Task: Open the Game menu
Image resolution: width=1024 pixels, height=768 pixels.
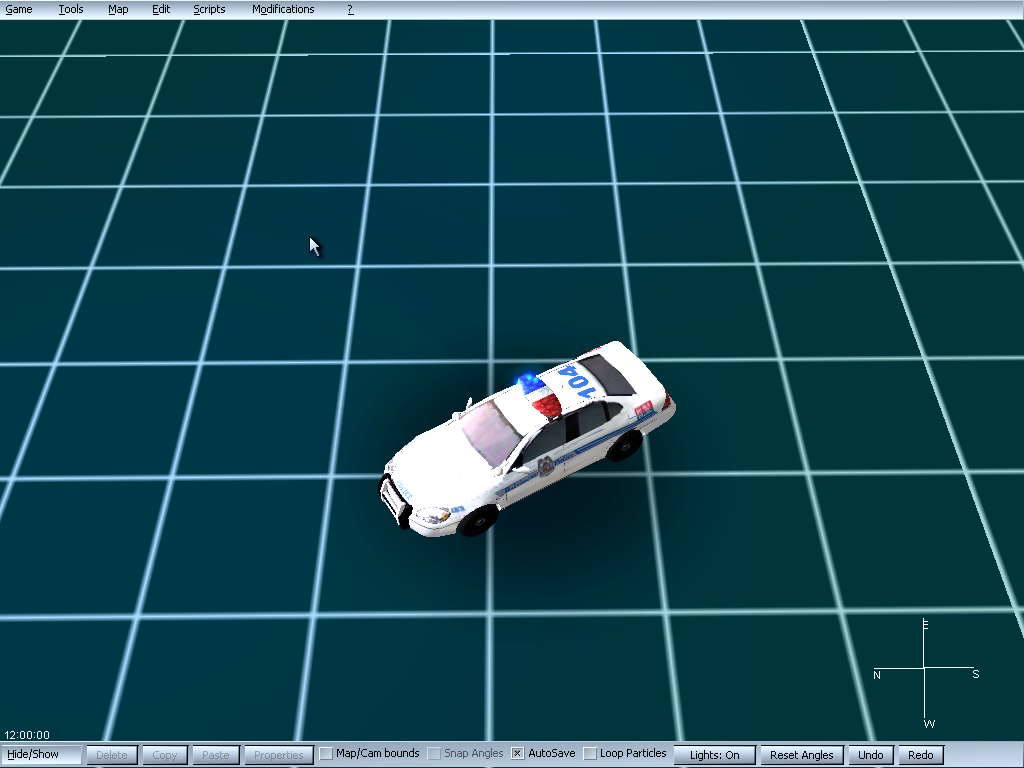Action: (19, 9)
